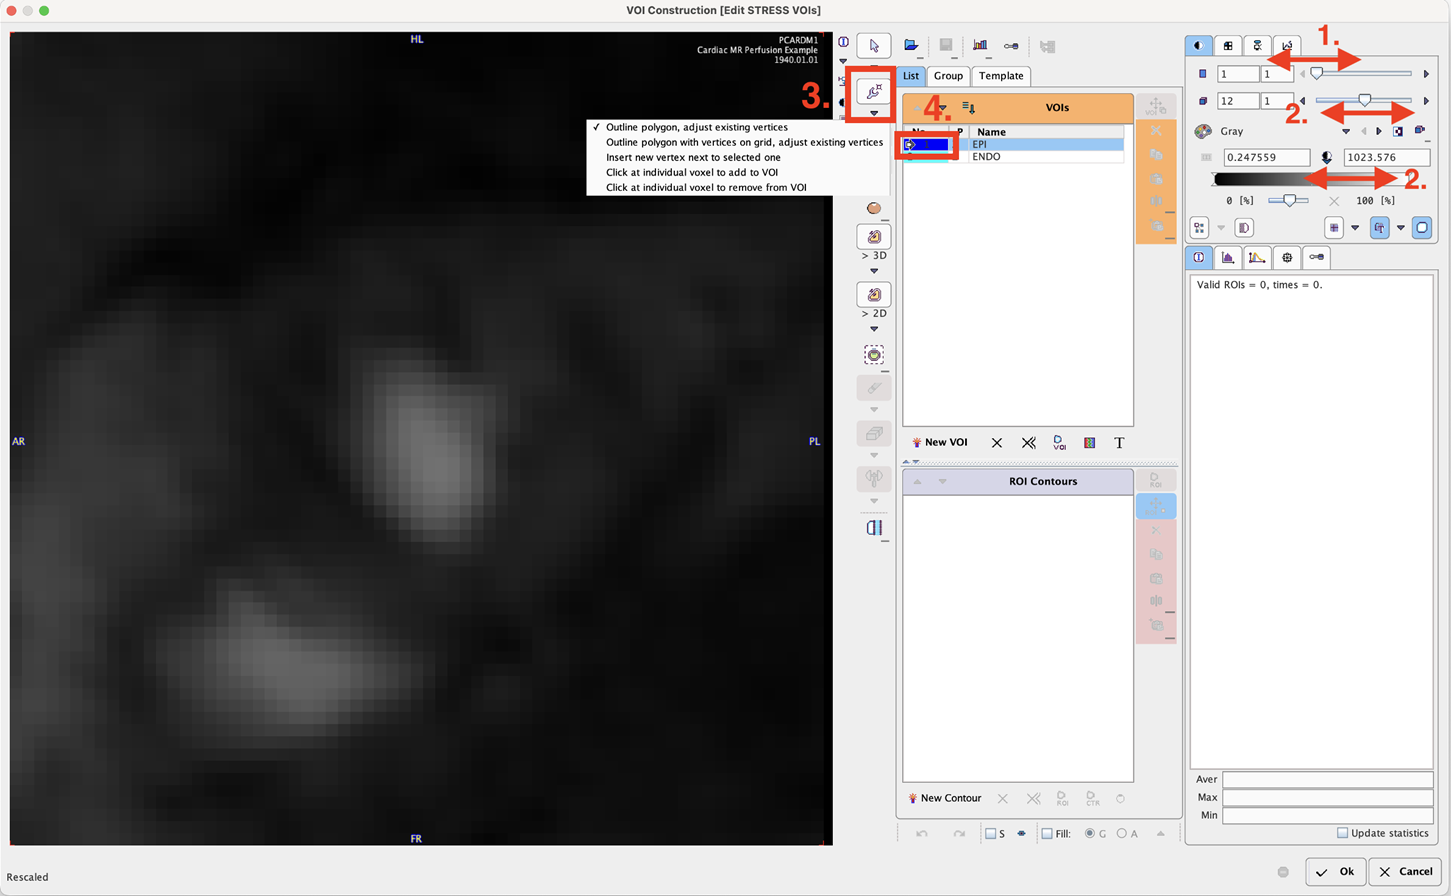Select the arrow pointer tool
This screenshot has height=896, width=1451.
(x=874, y=46)
